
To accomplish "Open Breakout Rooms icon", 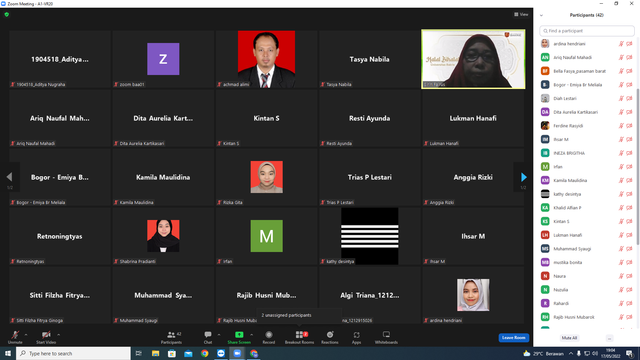I will pyautogui.click(x=299, y=335).
